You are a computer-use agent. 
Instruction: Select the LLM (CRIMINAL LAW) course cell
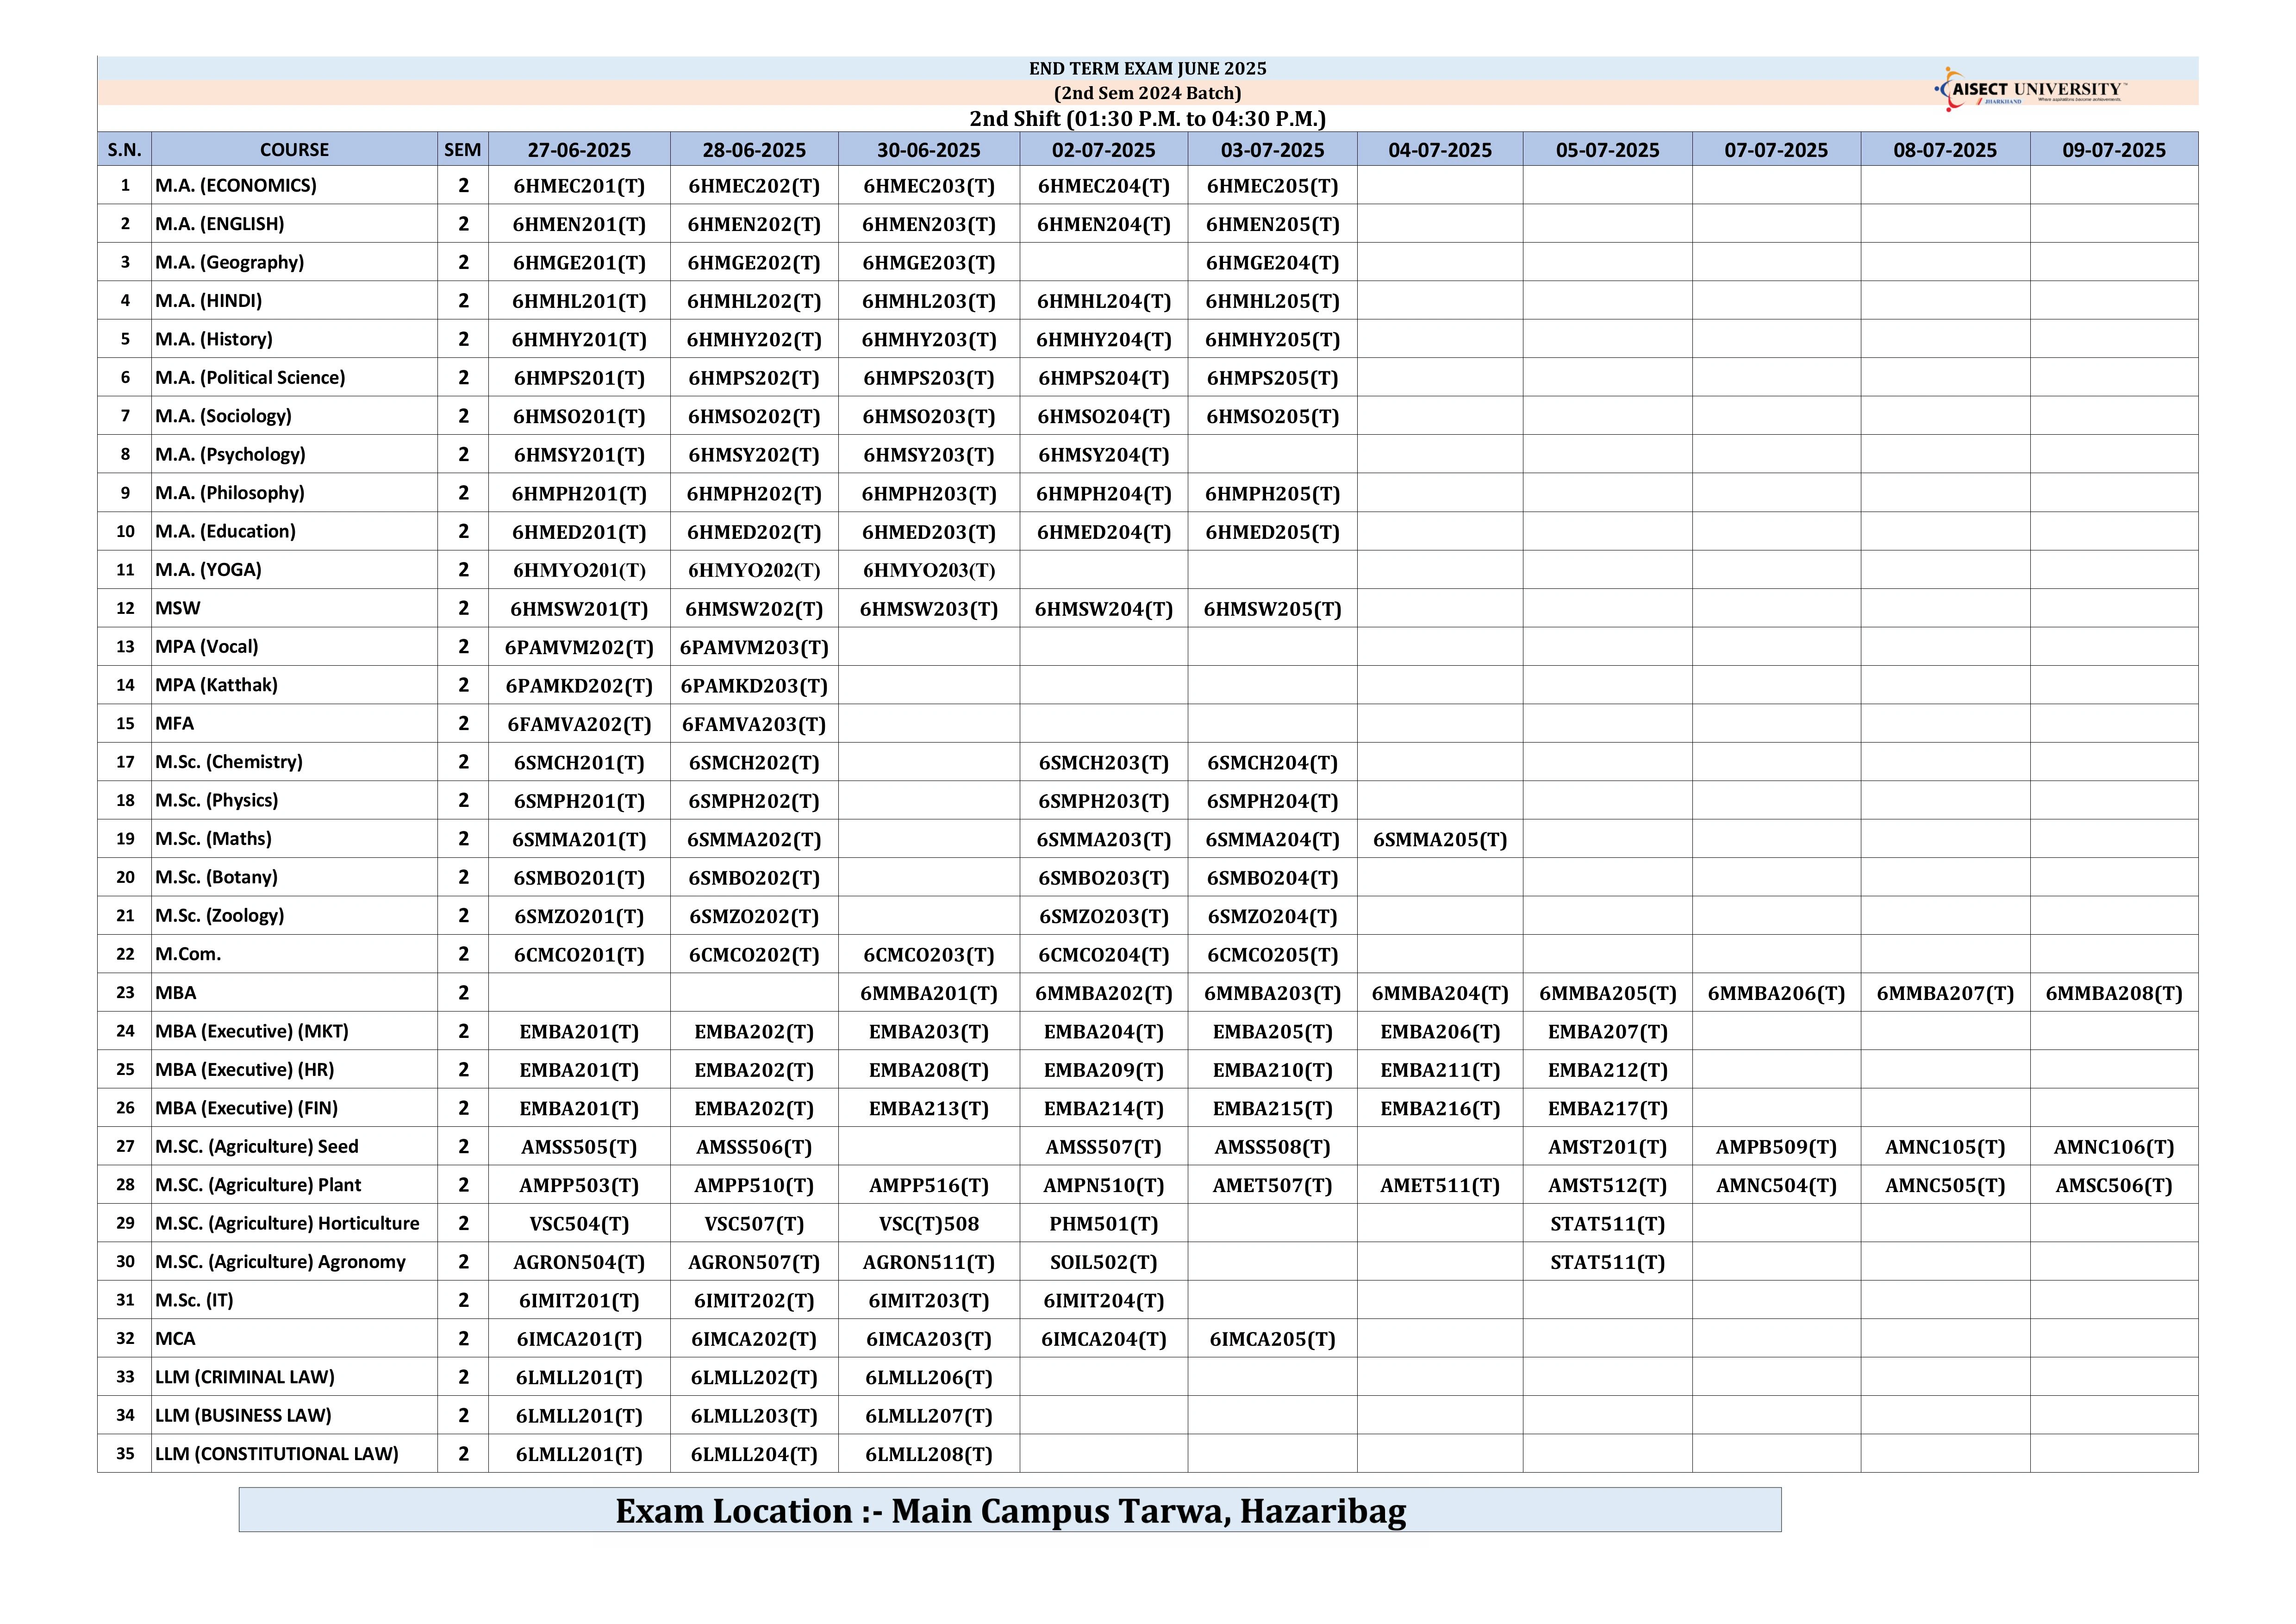[x=294, y=1377]
